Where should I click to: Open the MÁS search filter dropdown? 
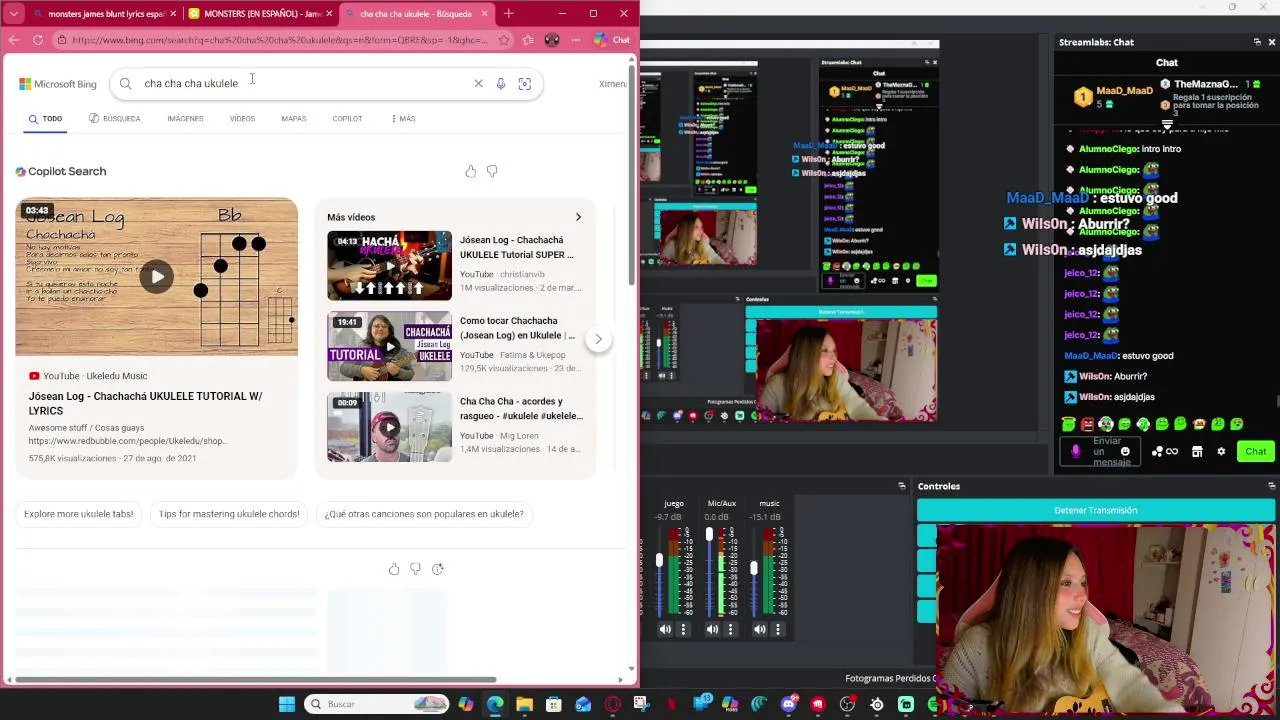click(403, 118)
